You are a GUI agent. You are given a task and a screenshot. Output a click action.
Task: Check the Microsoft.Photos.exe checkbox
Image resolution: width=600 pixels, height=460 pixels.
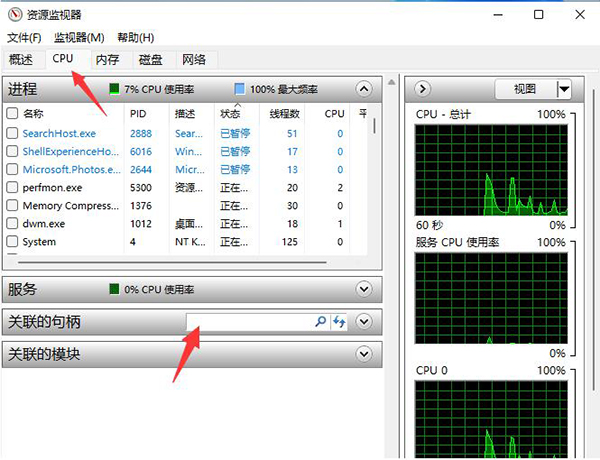pos(12,169)
